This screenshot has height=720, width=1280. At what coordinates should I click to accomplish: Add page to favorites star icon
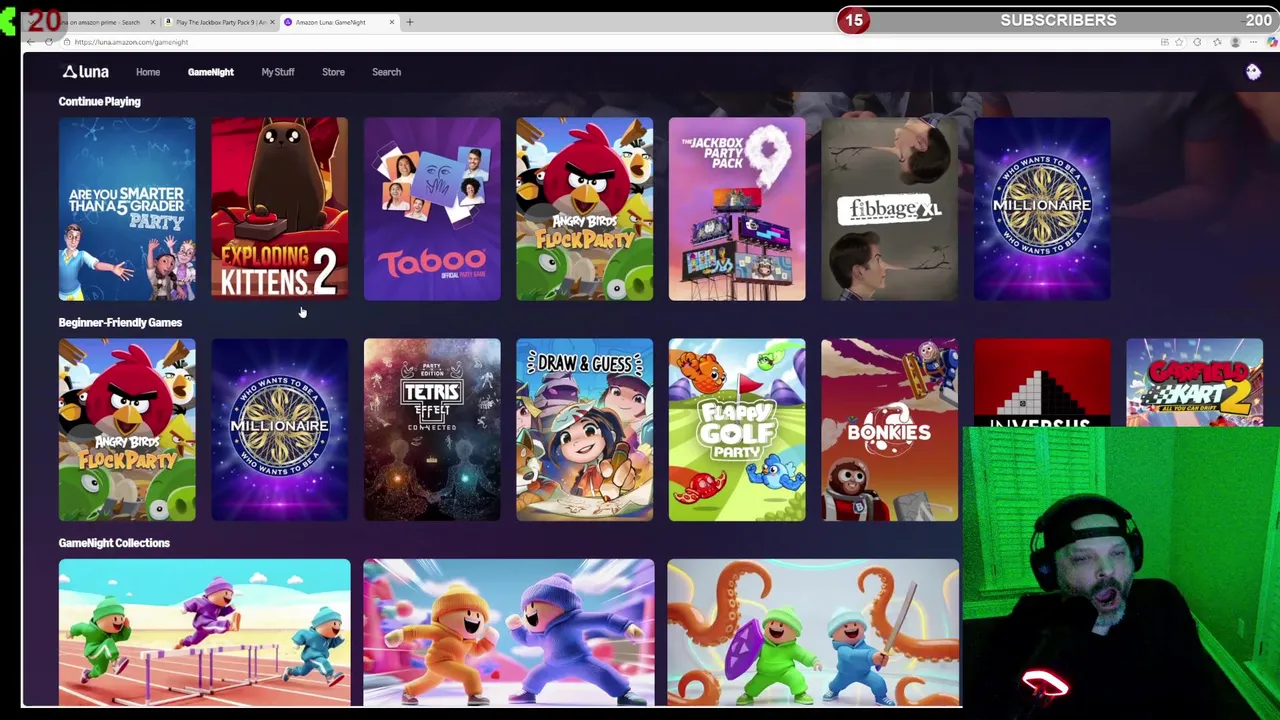click(x=1180, y=42)
